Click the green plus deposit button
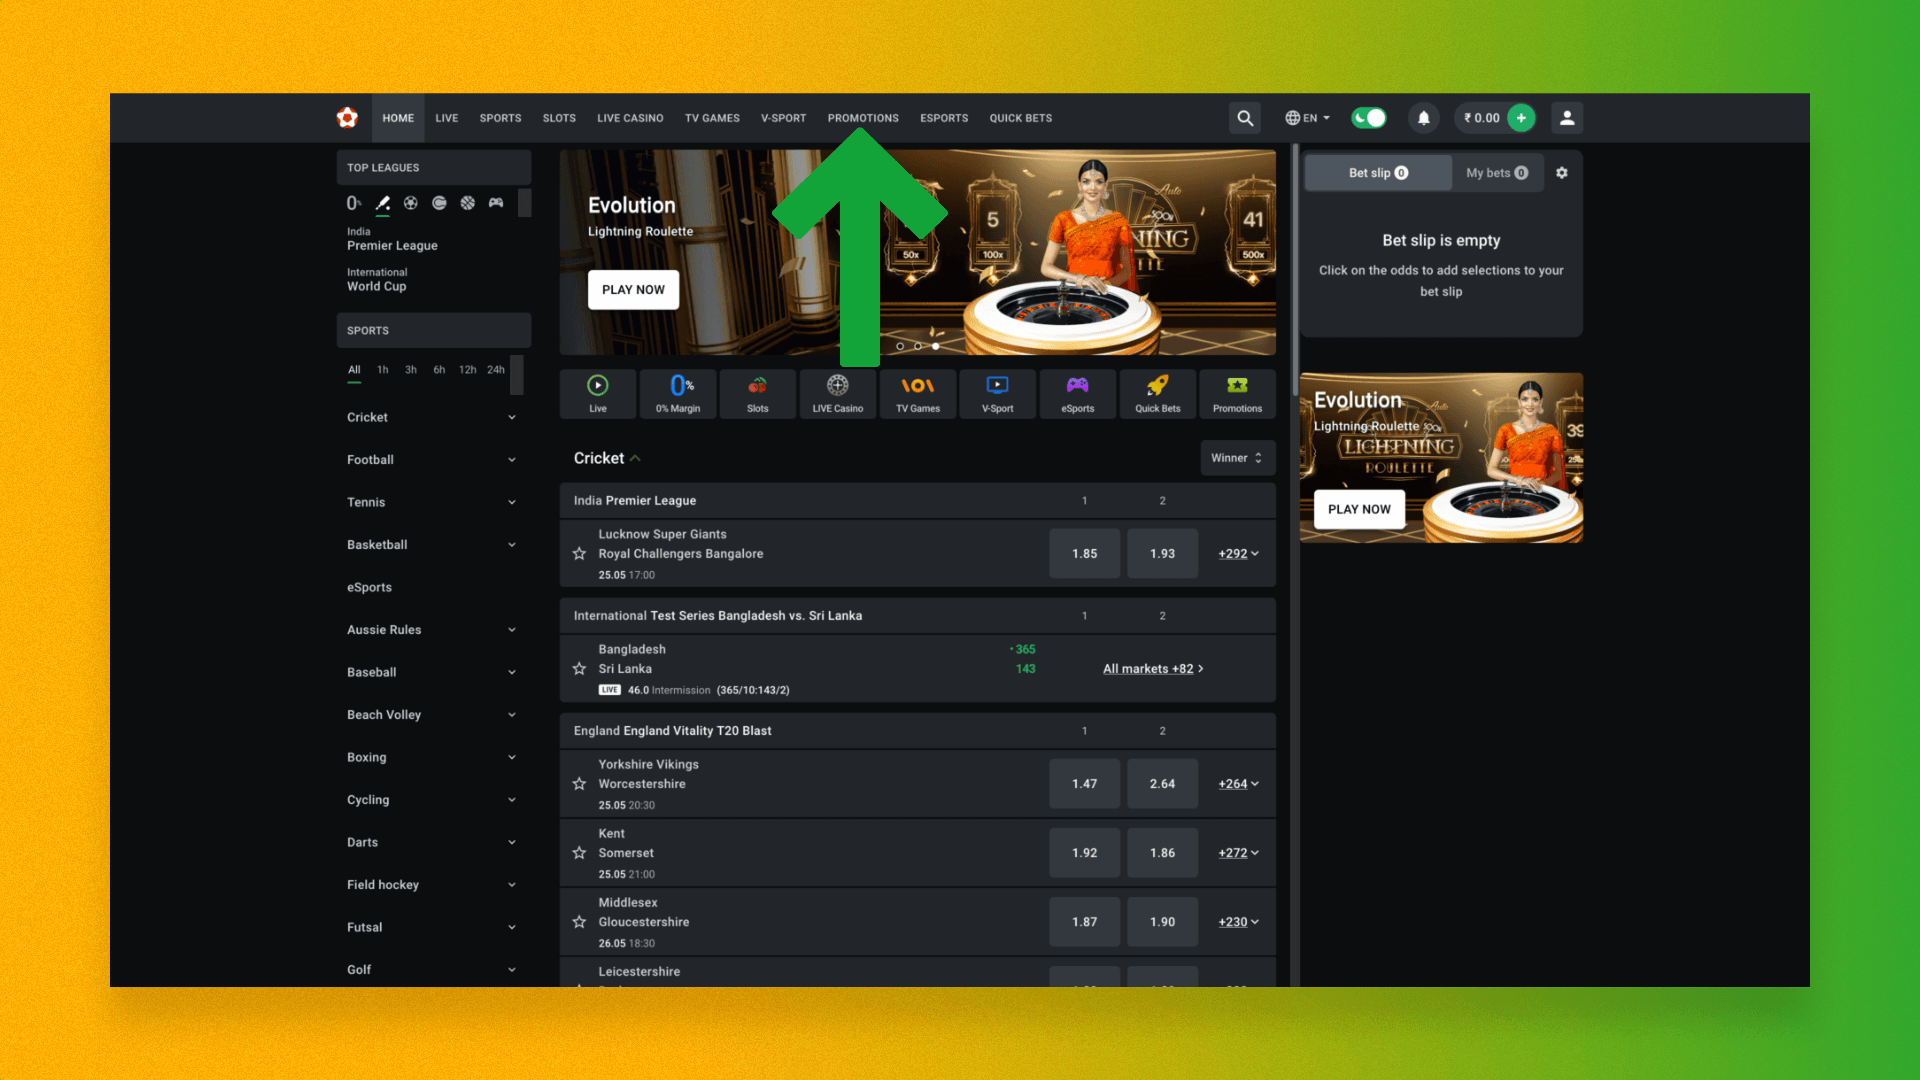 pyautogui.click(x=1521, y=118)
